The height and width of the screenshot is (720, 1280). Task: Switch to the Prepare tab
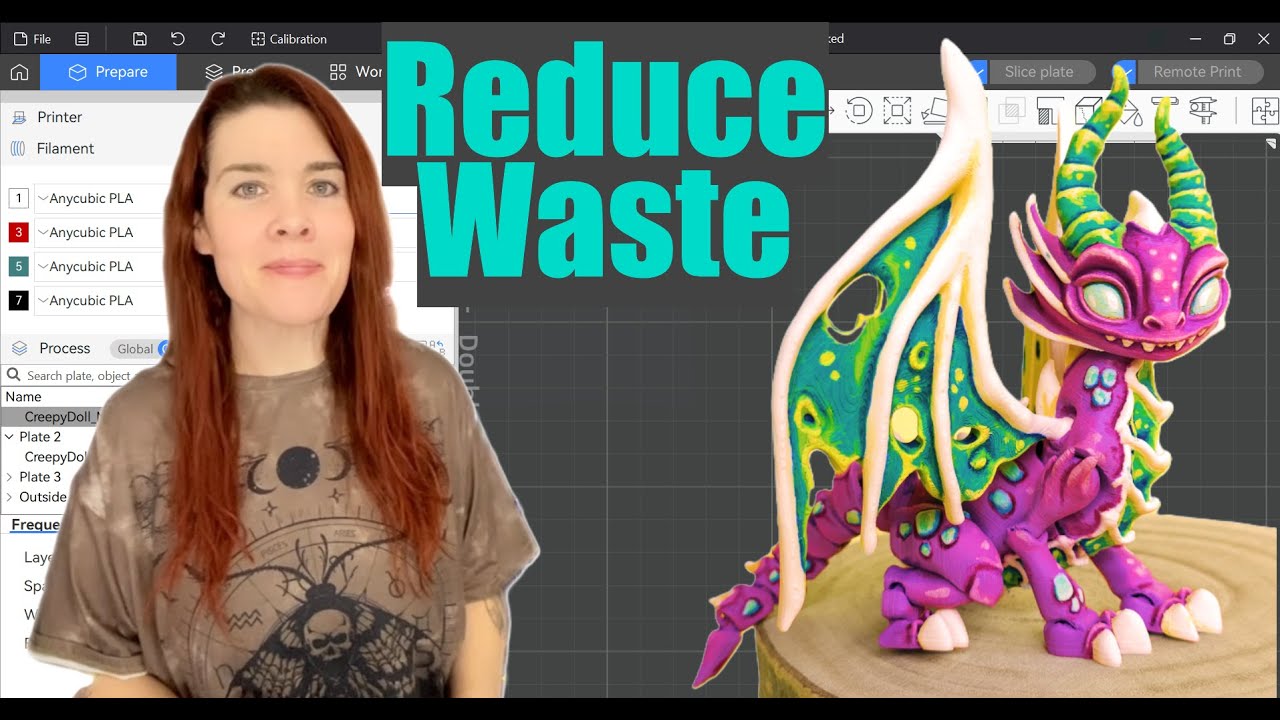[108, 72]
